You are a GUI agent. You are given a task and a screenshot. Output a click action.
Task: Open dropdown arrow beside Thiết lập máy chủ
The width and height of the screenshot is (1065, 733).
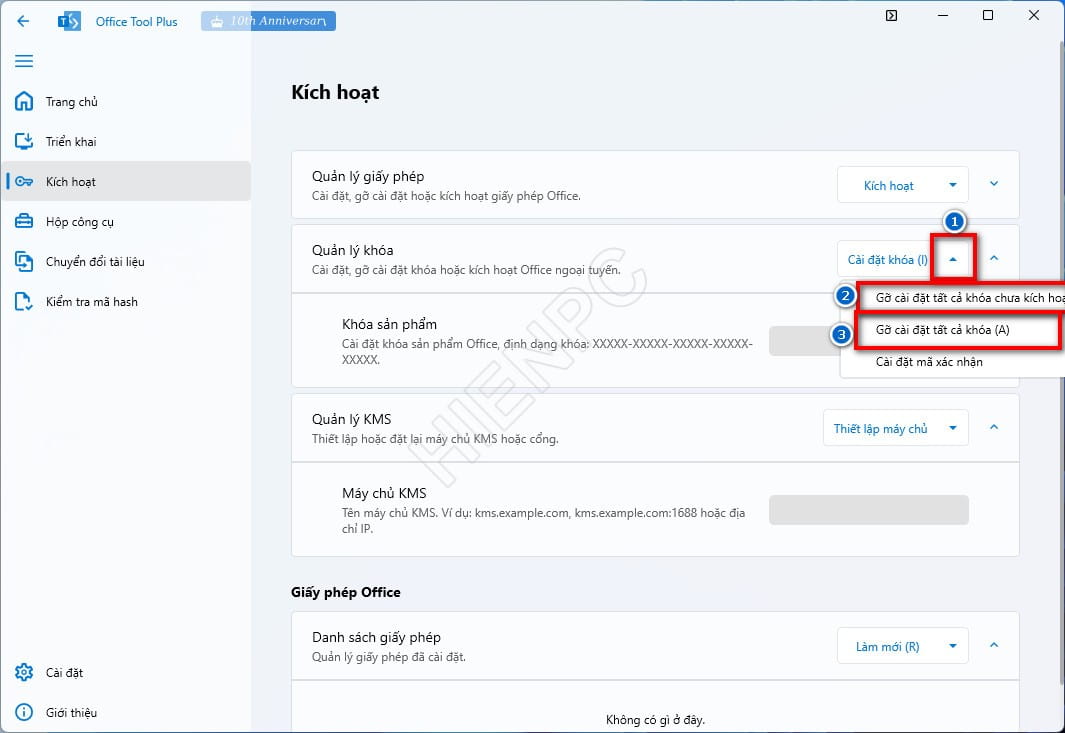pyautogui.click(x=953, y=428)
